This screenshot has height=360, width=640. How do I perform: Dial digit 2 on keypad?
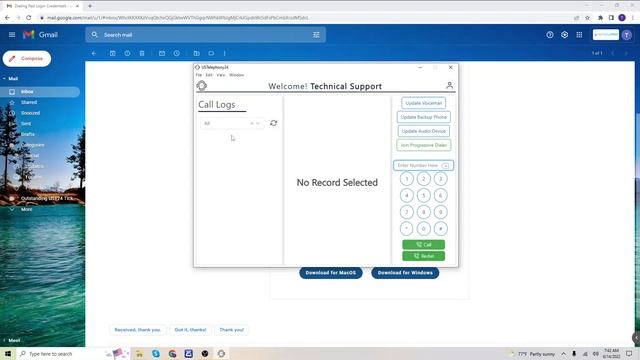click(x=424, y=179)
